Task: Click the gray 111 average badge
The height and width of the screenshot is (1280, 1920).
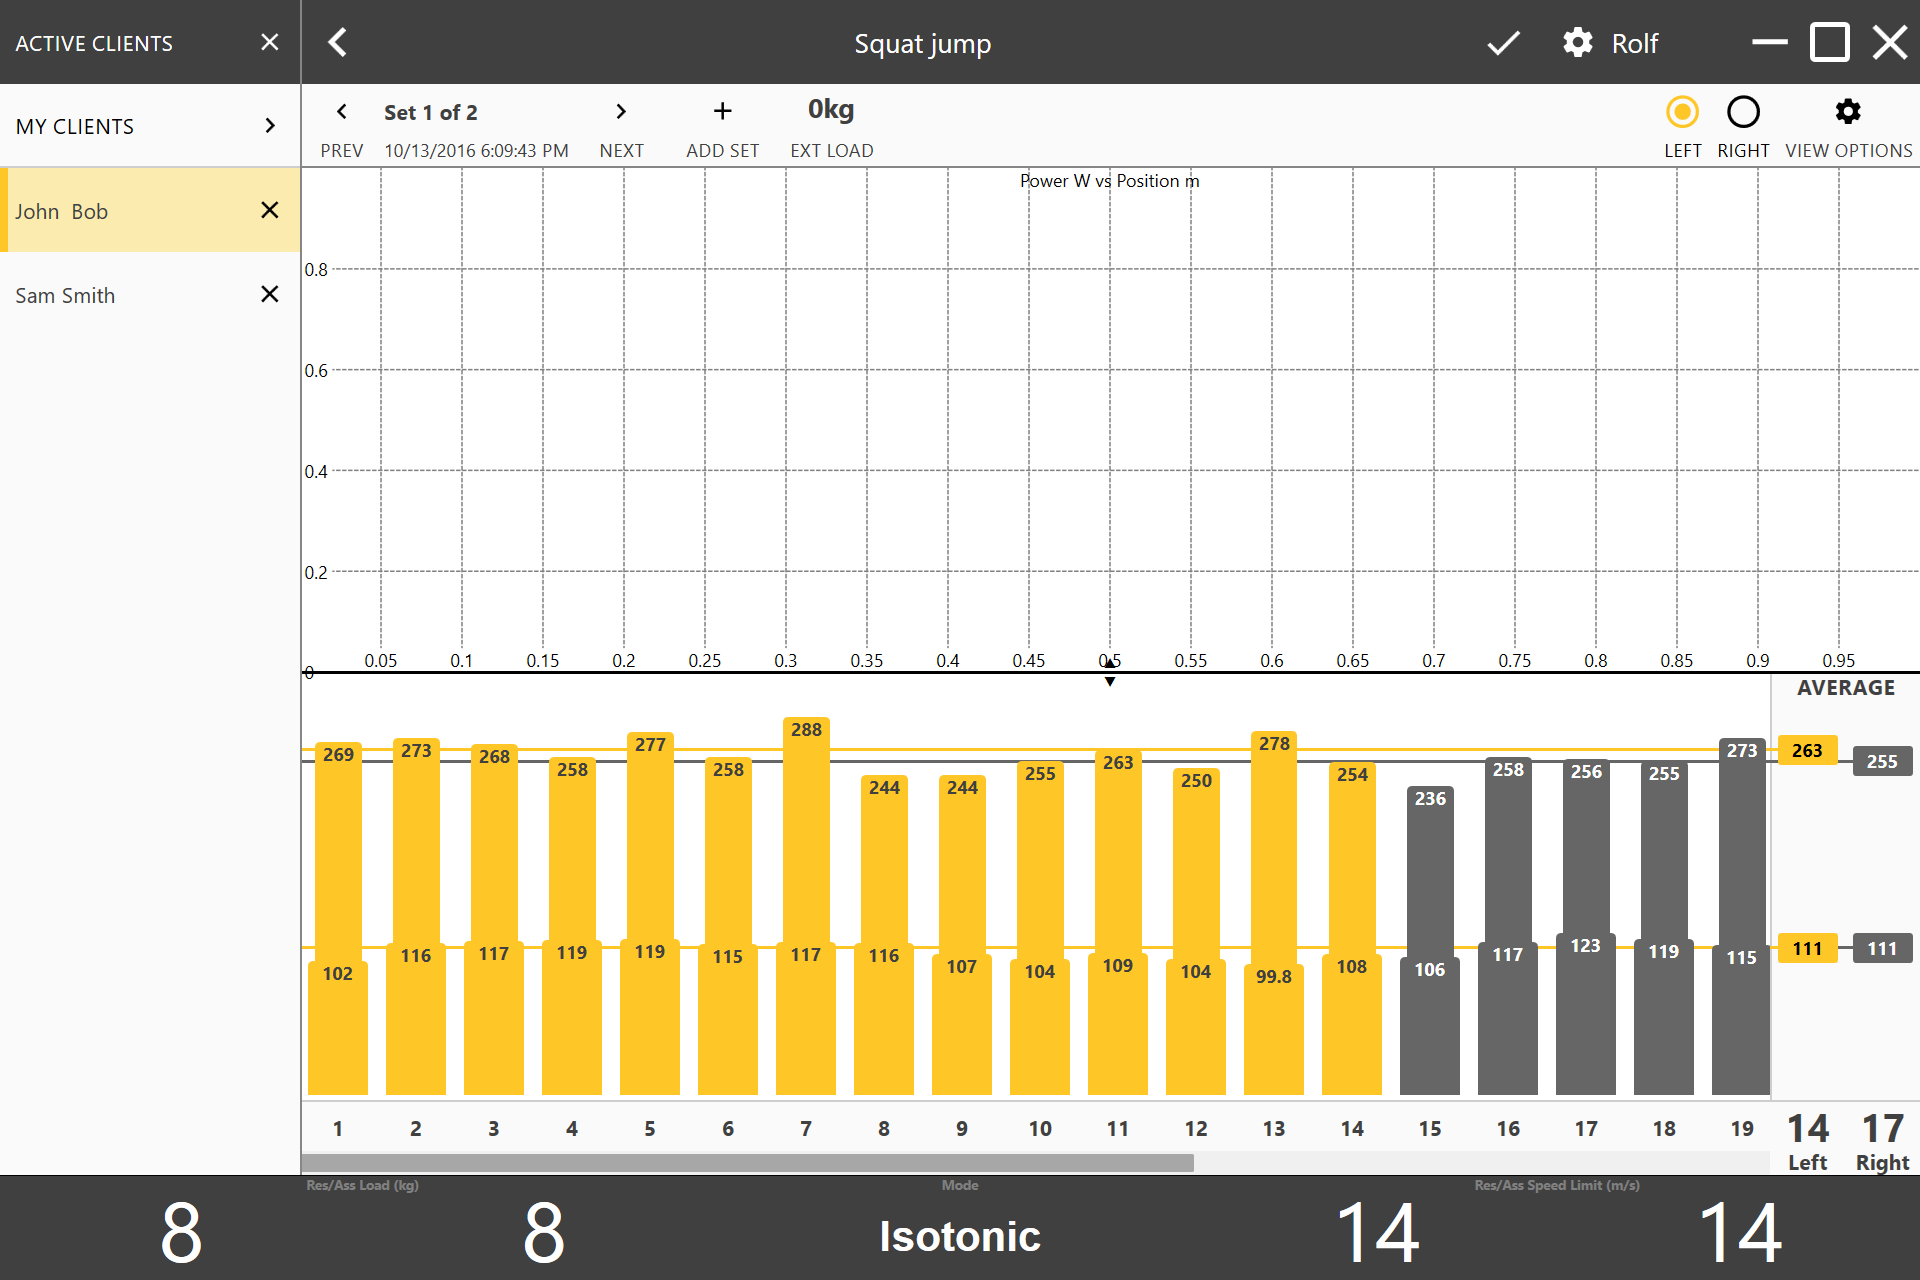Action: (1882, 948)
